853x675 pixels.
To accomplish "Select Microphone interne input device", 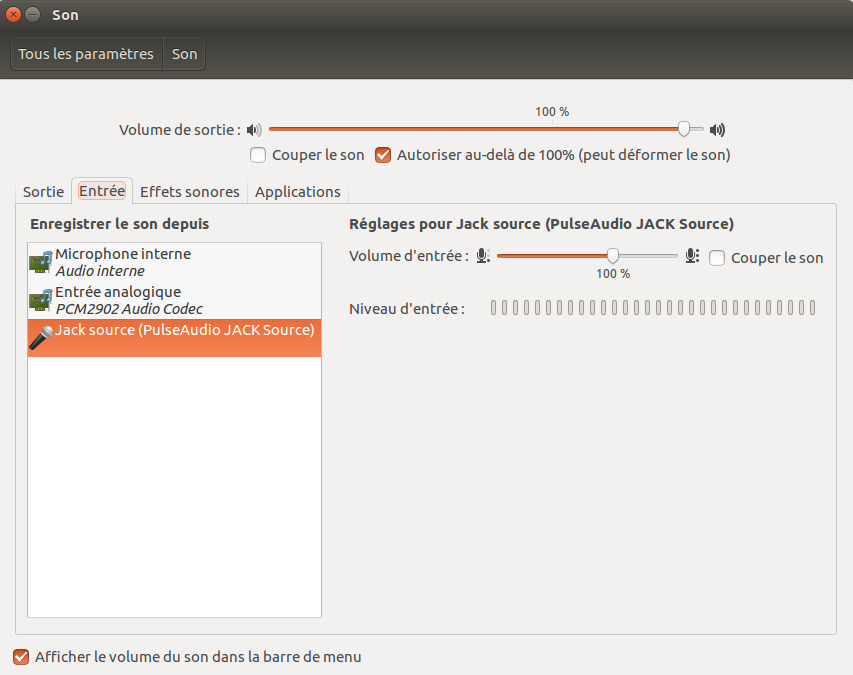I will point(175,262).
